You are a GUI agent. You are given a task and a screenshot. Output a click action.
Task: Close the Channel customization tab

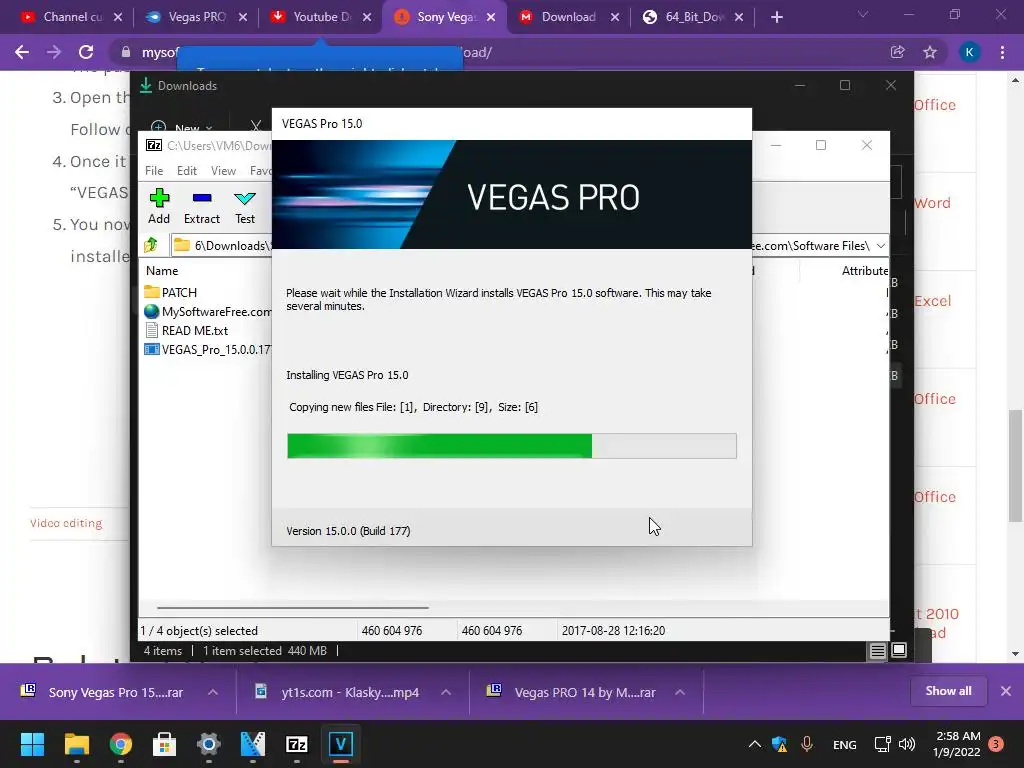pyautogui.click(x=118, y=17)
